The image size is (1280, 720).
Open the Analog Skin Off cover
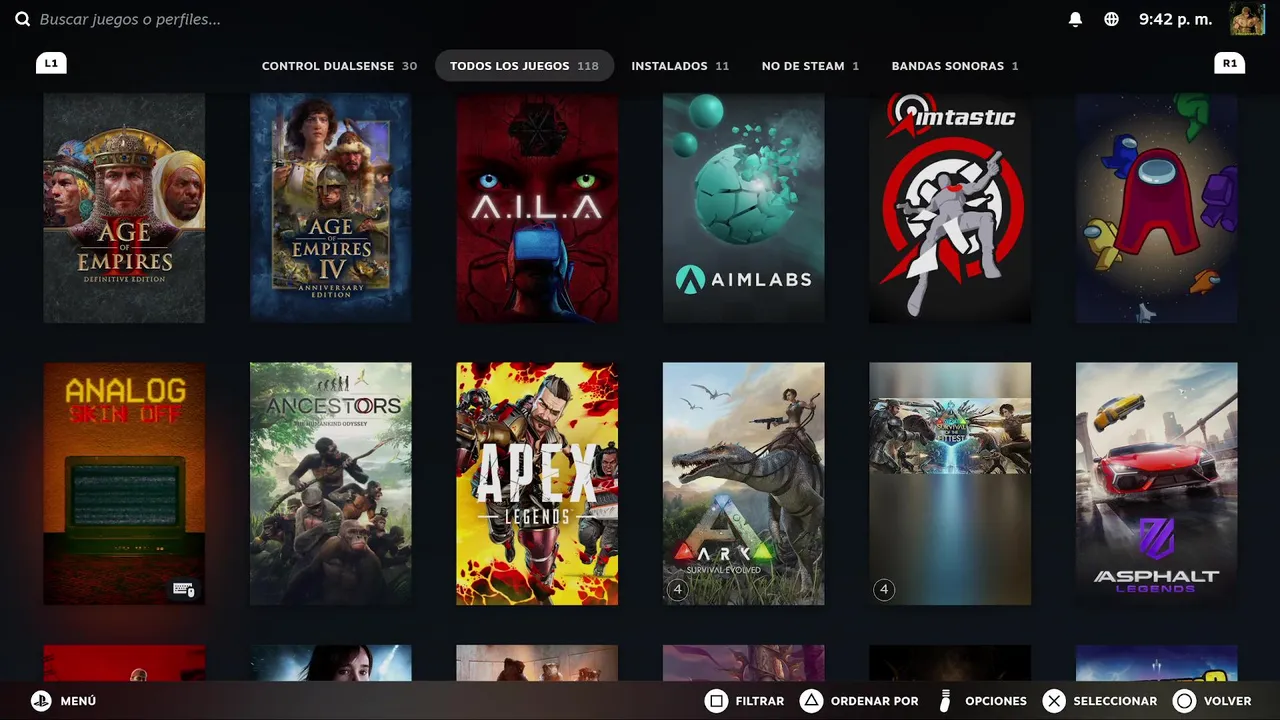click(x=124, y=484)
